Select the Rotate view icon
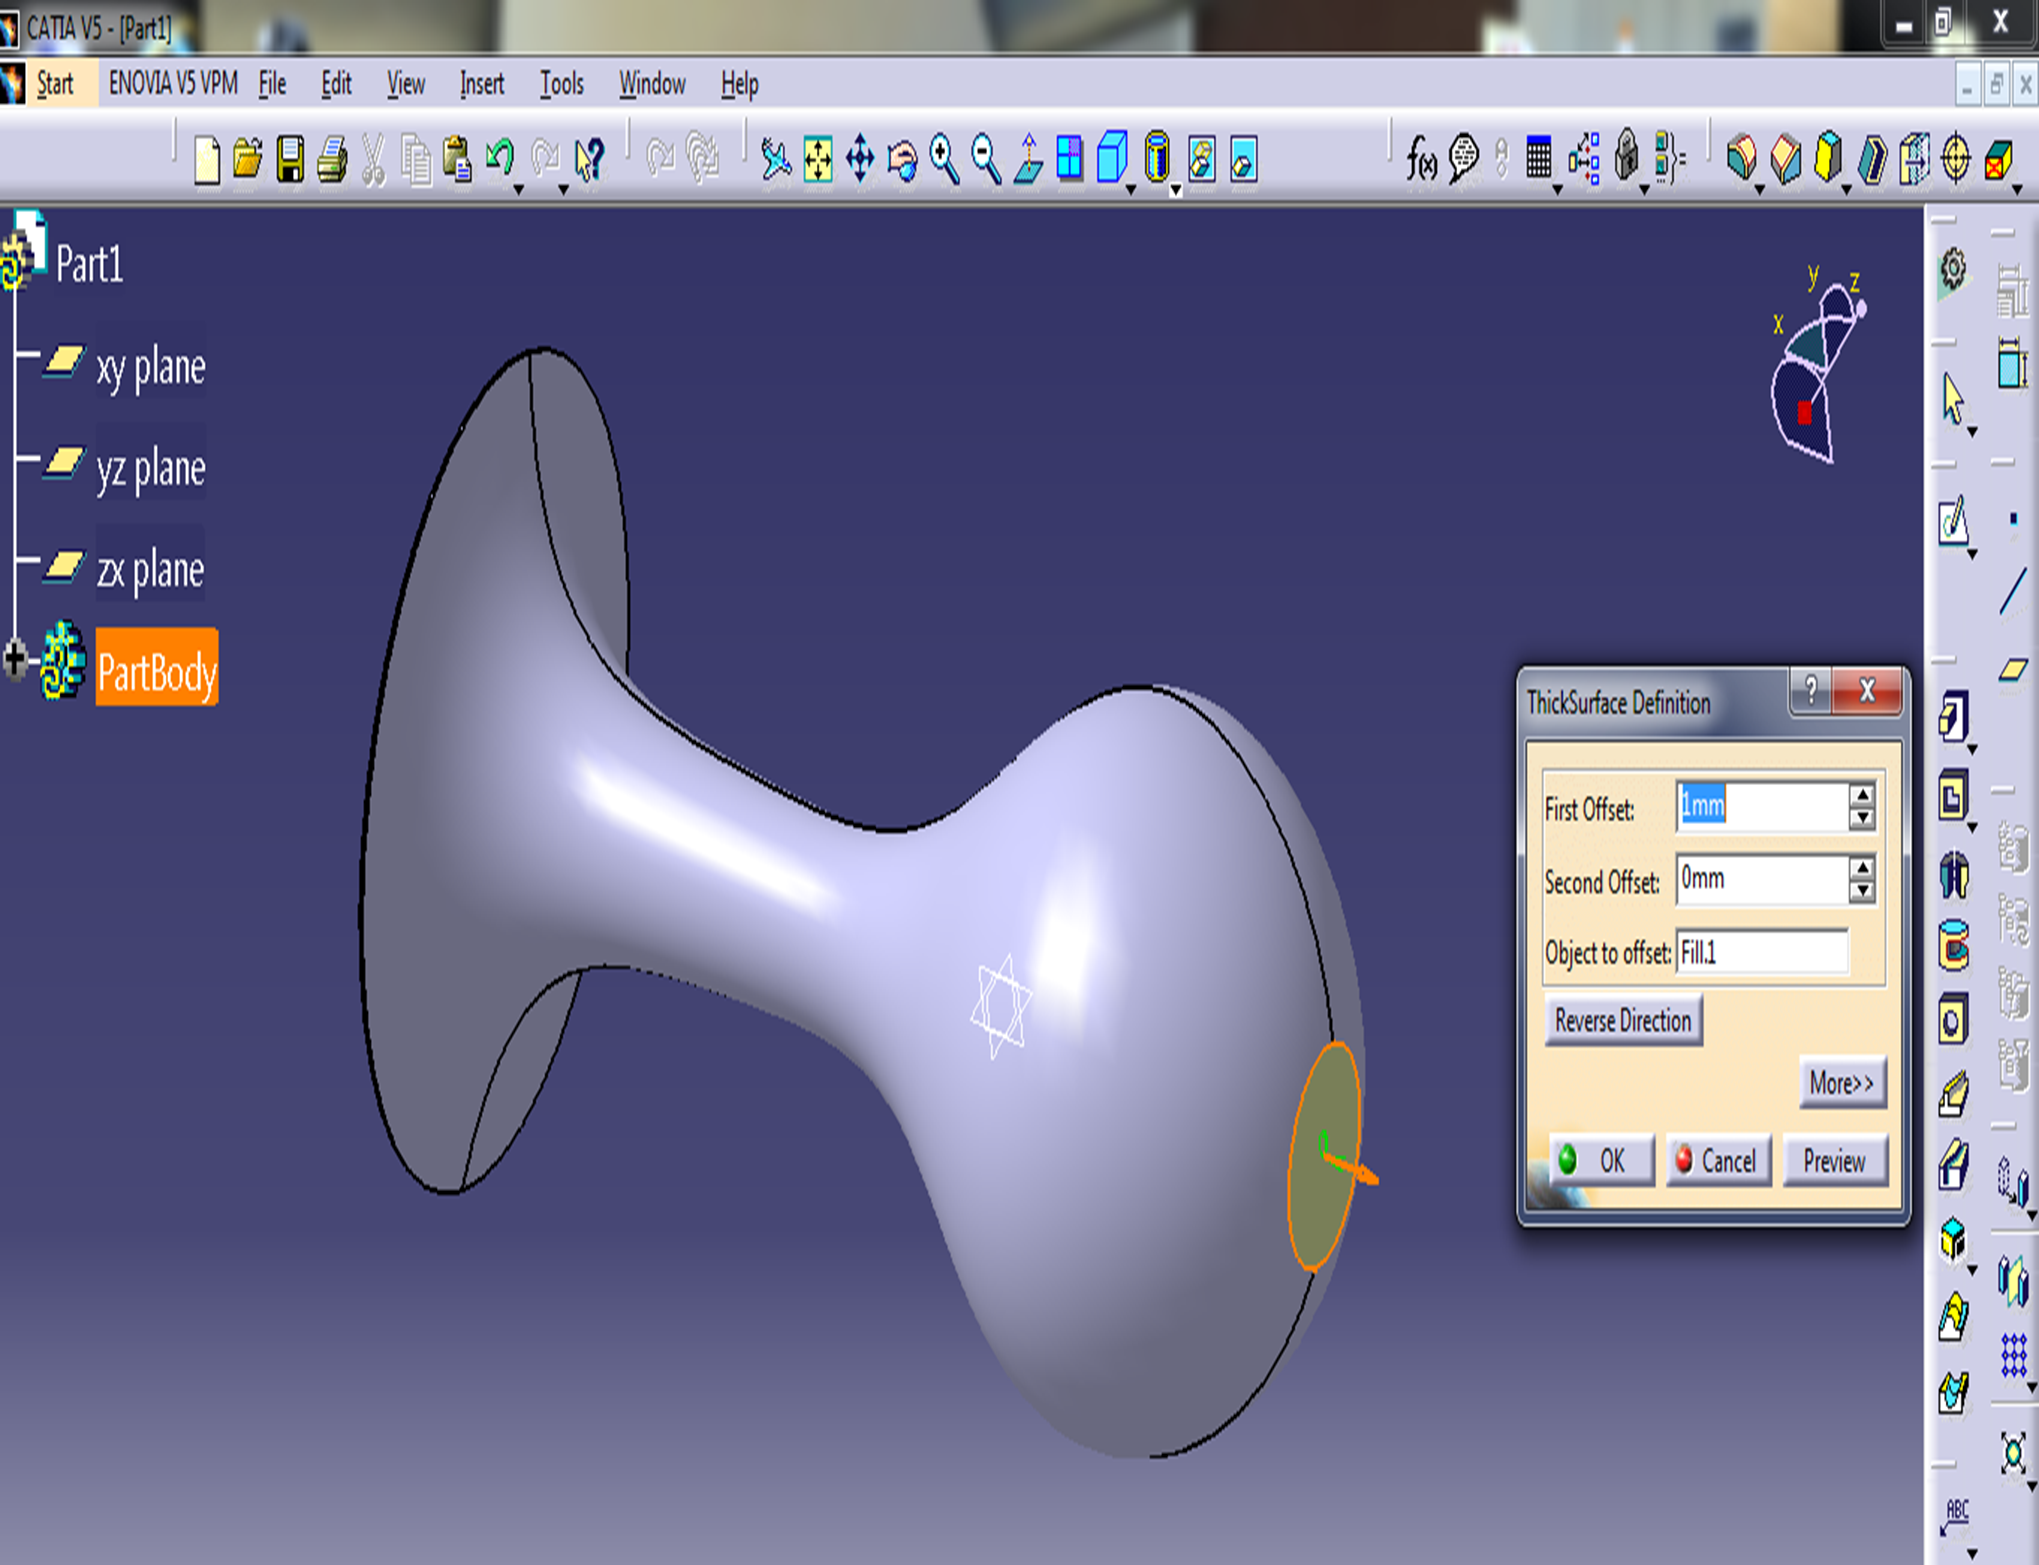The image size is (2039, 1565). (902, 160)
